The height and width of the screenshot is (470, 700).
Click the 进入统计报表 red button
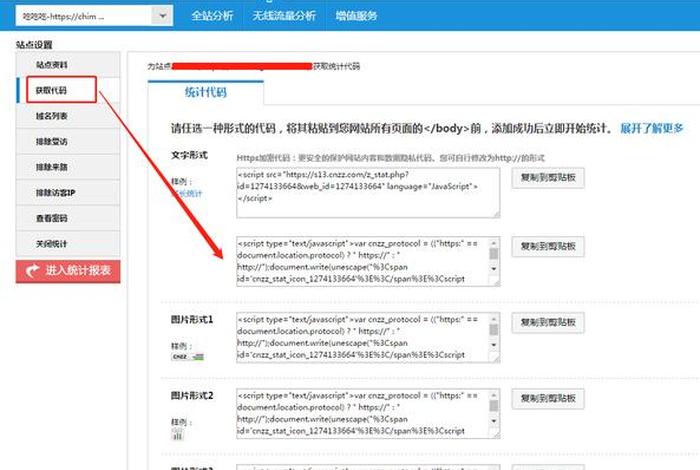tap(68, 271)
